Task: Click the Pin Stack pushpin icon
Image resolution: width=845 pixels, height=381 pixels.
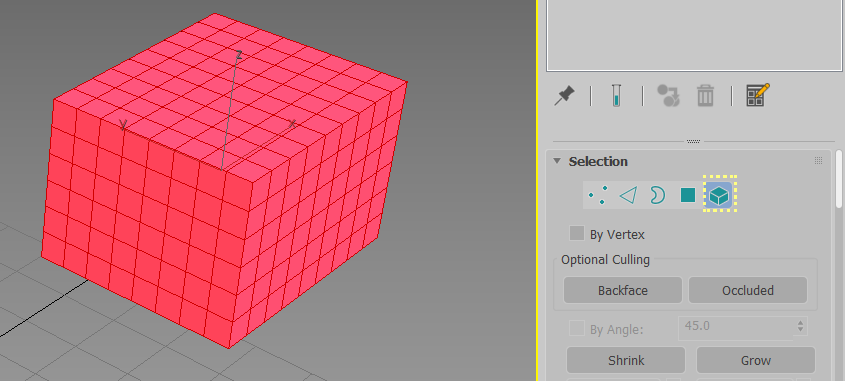Action: point(564,96)
